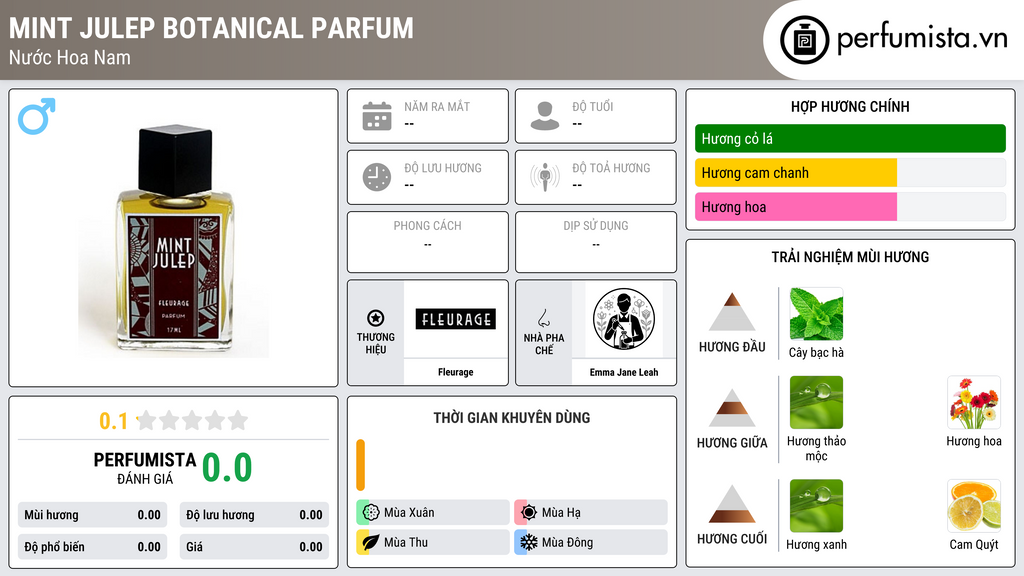This screenshot has width=1024, height=576.
Task: Click the Mùa Đông snowflake icon
Action: click(529, 542)
